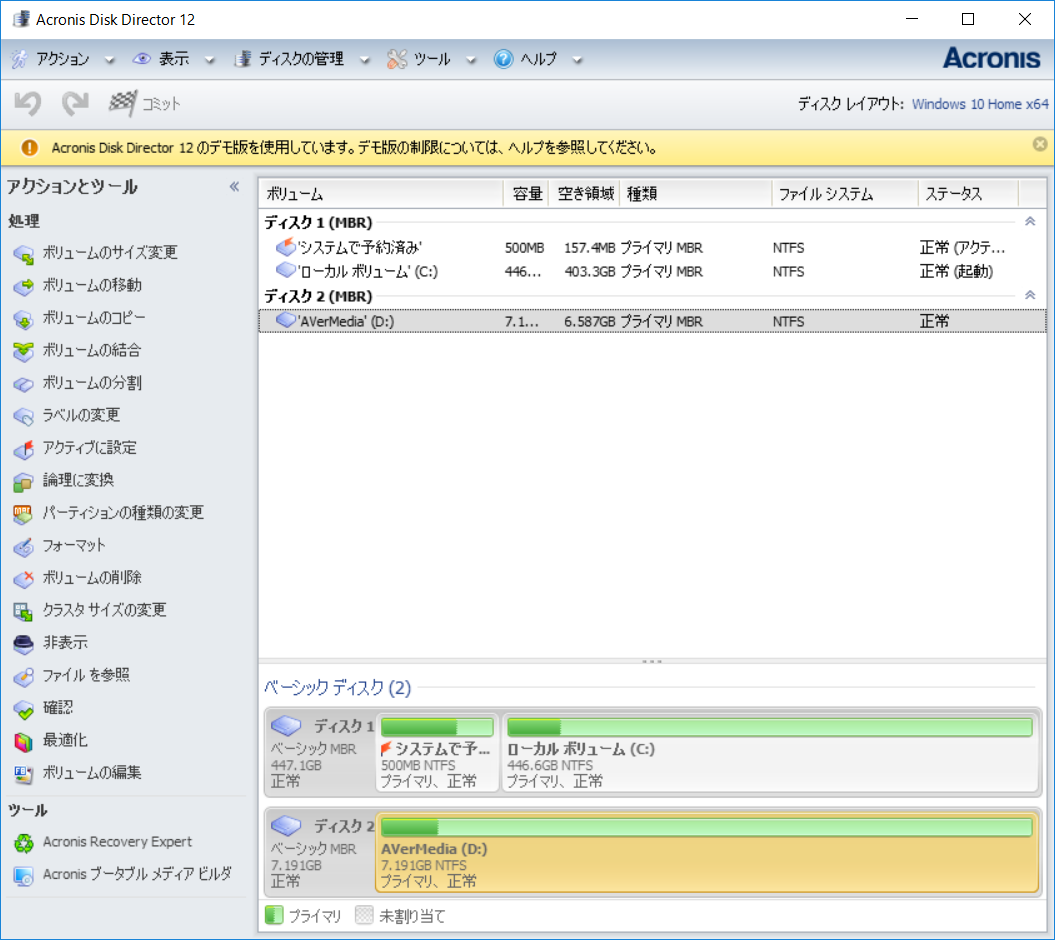Open the アクション menu
Viewport: 1055px width, 940px height.
(x=63, y=59)
